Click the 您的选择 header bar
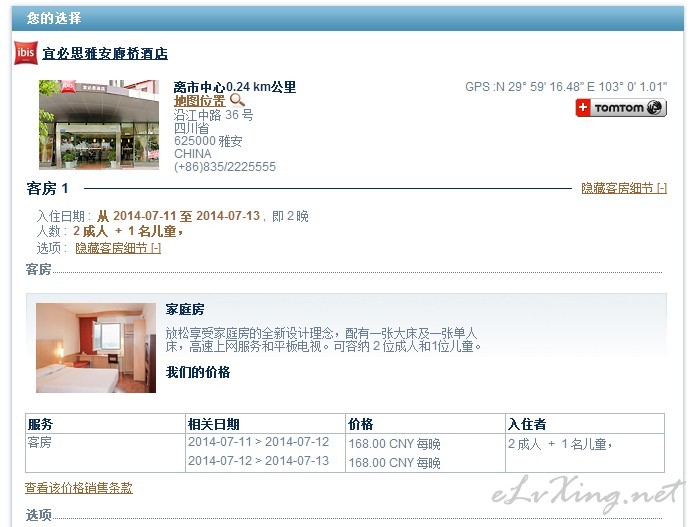 pos(348,18)
